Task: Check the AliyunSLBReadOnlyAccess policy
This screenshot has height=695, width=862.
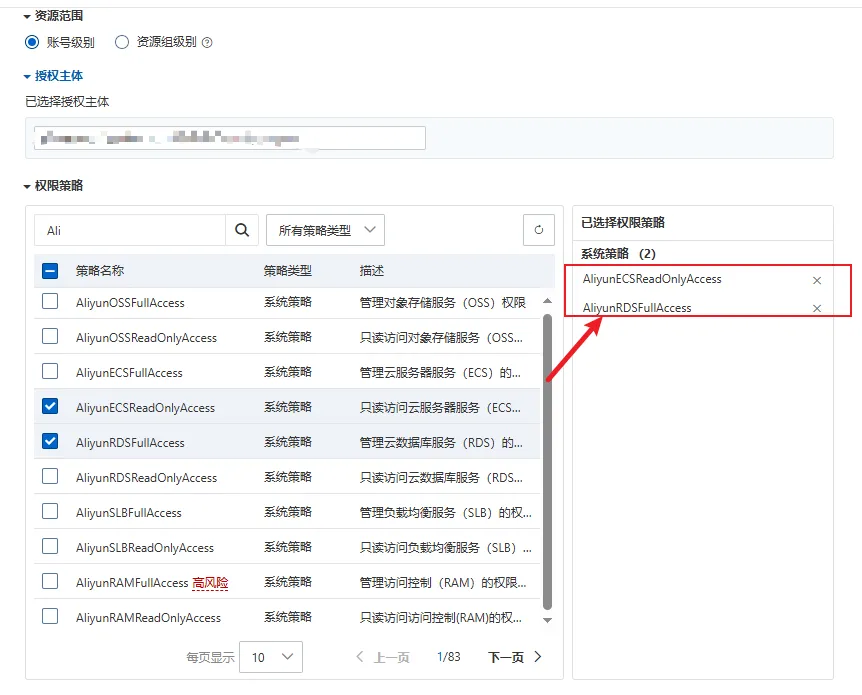Action: 50,546
